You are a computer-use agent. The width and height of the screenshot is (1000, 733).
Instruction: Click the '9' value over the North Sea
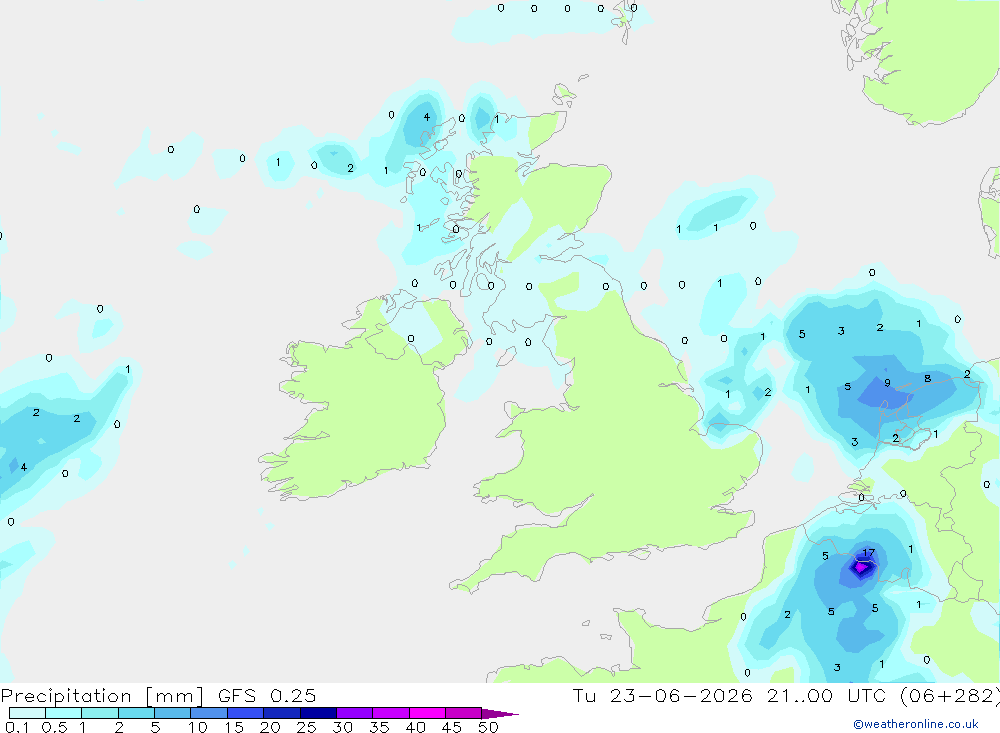click(x=887, y=383)
